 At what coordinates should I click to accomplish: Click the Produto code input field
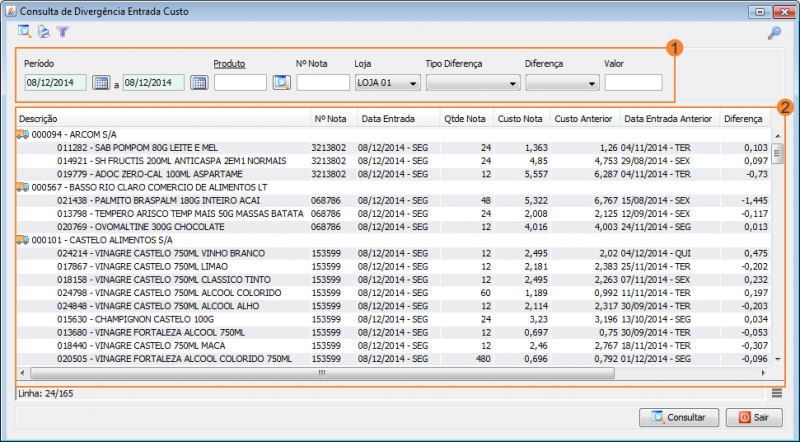pos(240,83)
